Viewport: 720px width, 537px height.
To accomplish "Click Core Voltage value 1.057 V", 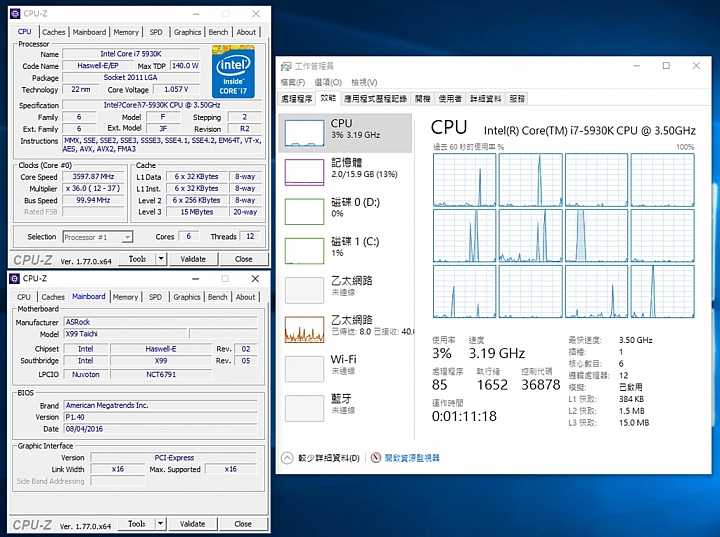I will point(176,89).
